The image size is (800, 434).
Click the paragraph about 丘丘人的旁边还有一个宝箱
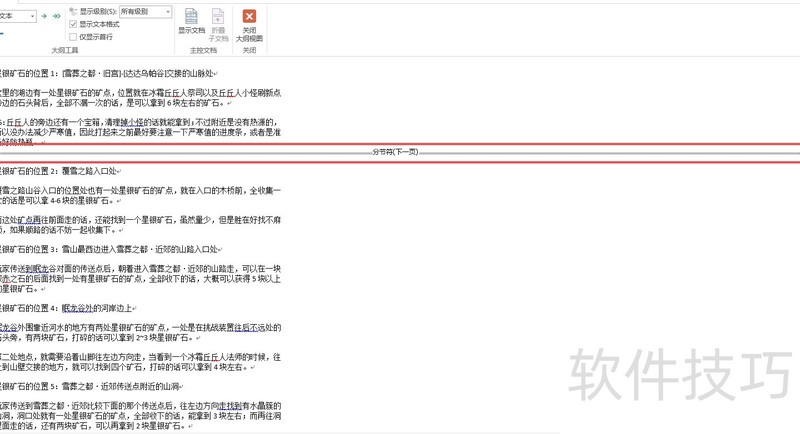[x=140, y=132]
